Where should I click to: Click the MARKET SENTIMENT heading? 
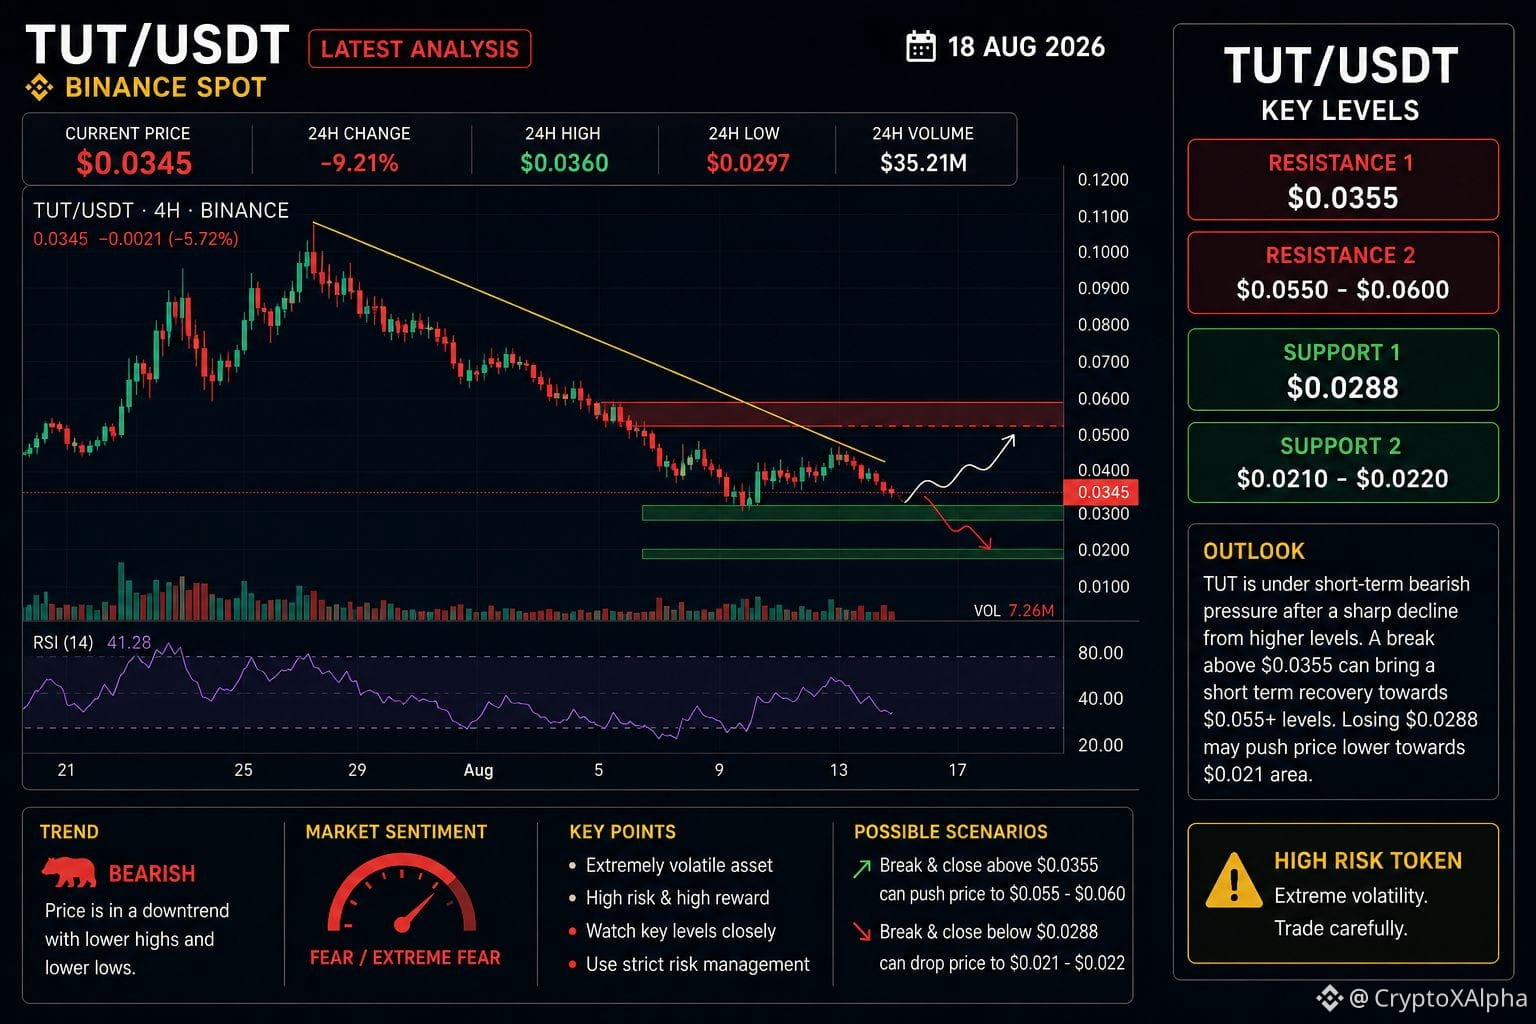click(396, 832)
